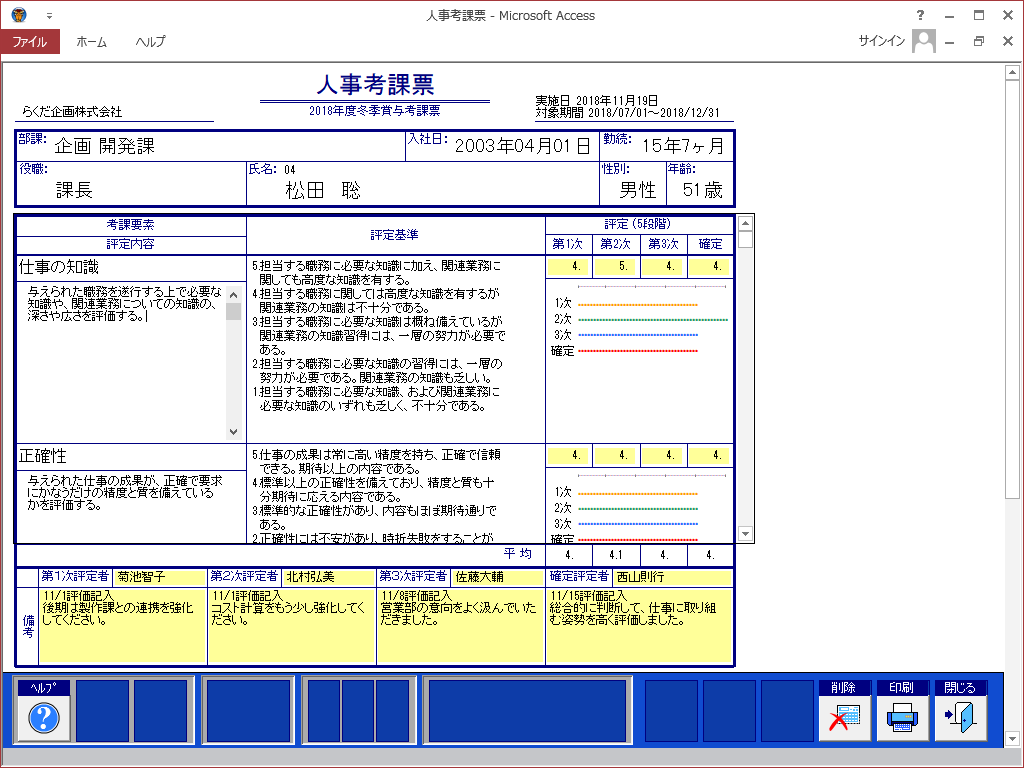Click the 確定 red line in 仕事の知識 chart

click(x=638, y=351)
